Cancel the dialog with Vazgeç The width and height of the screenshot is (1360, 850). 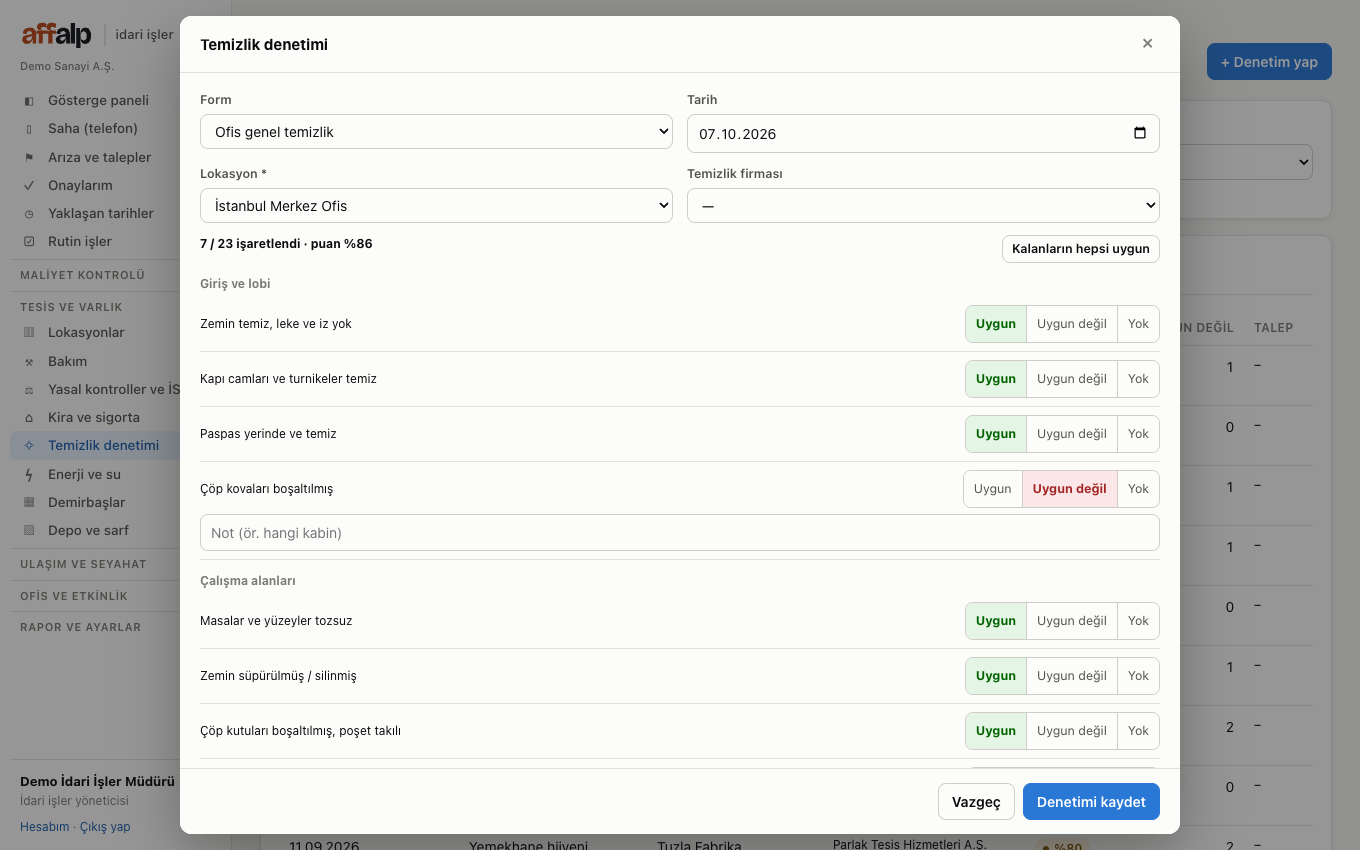976,802
